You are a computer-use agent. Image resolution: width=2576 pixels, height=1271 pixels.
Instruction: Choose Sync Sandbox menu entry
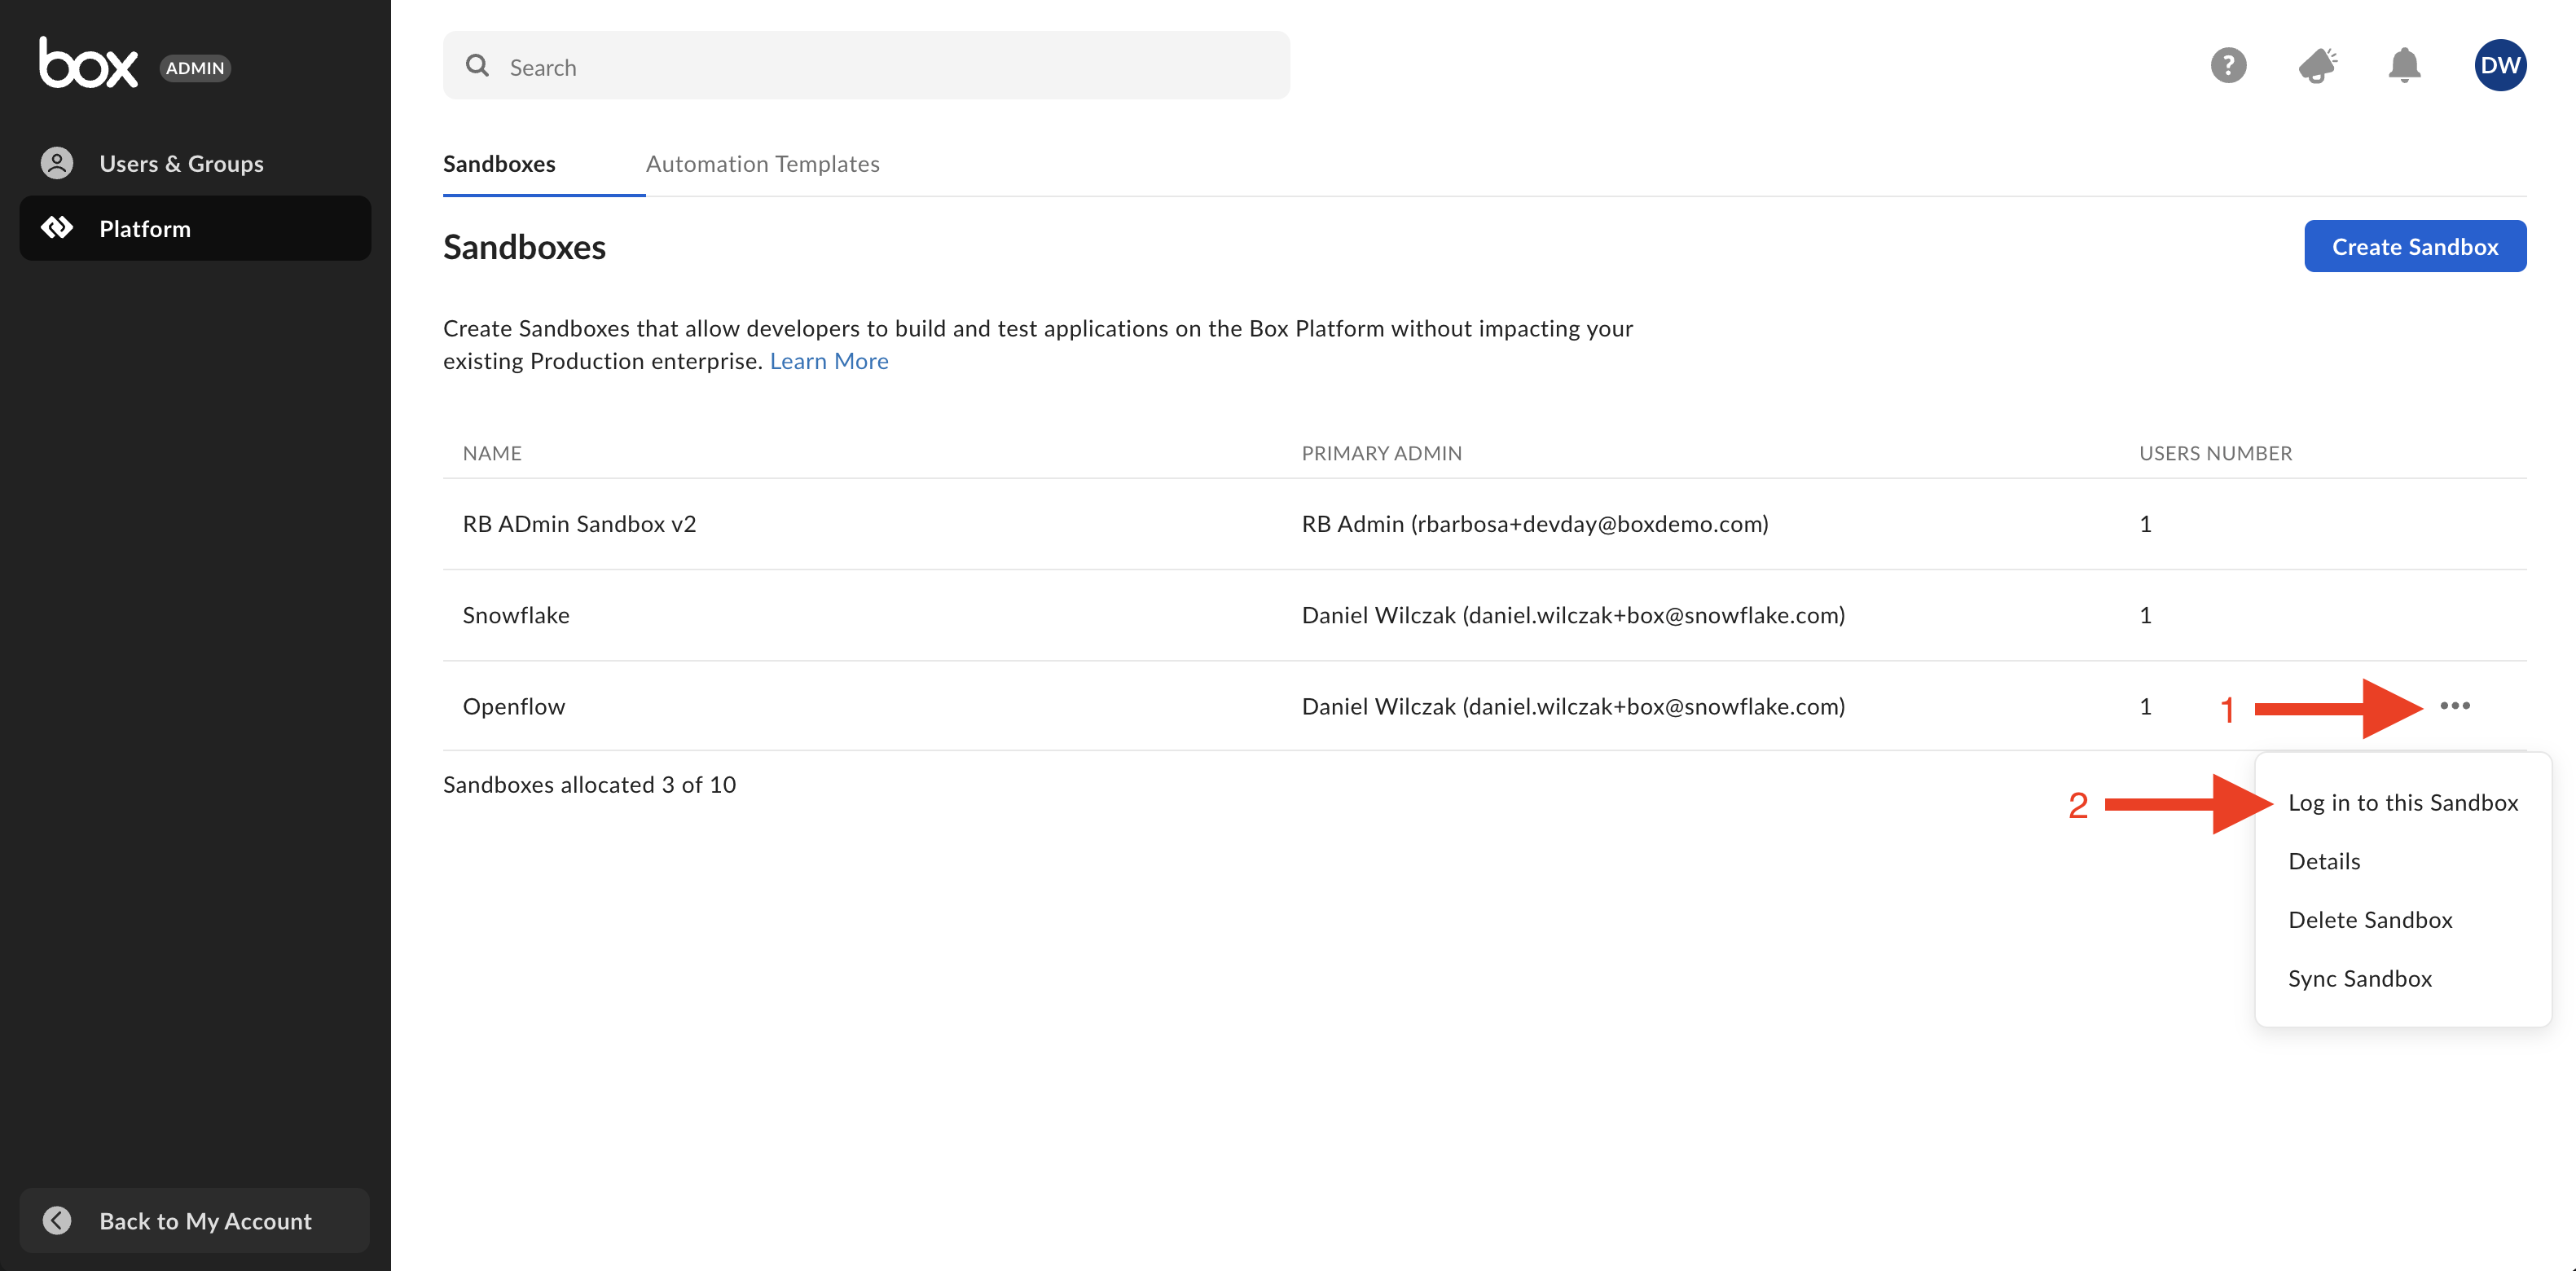[x=2359, y=978]
